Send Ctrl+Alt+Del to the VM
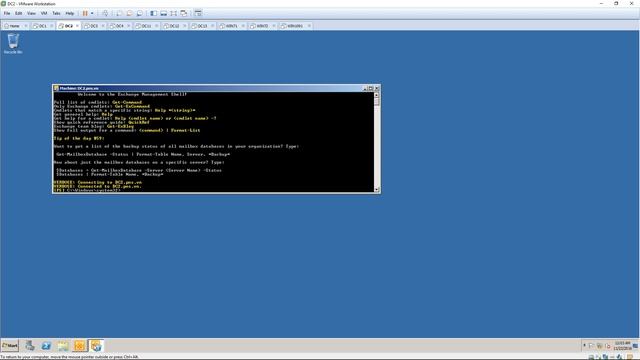The height and width of the screenshot is (360, 640). (105, 13)
